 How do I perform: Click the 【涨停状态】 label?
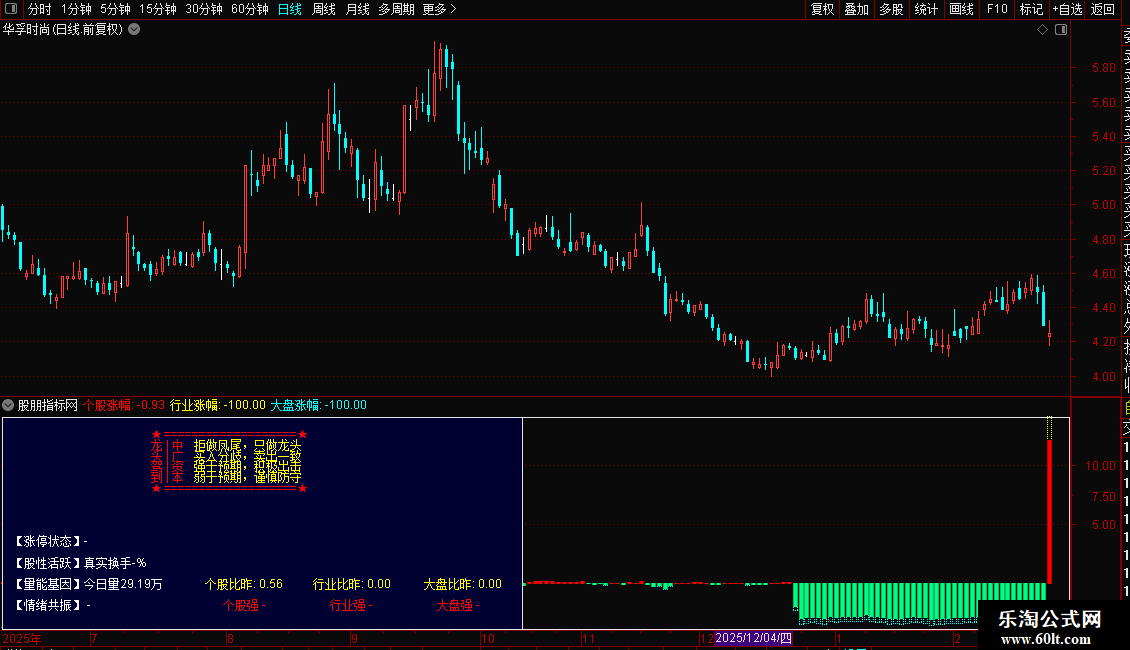tap(47, 541)
